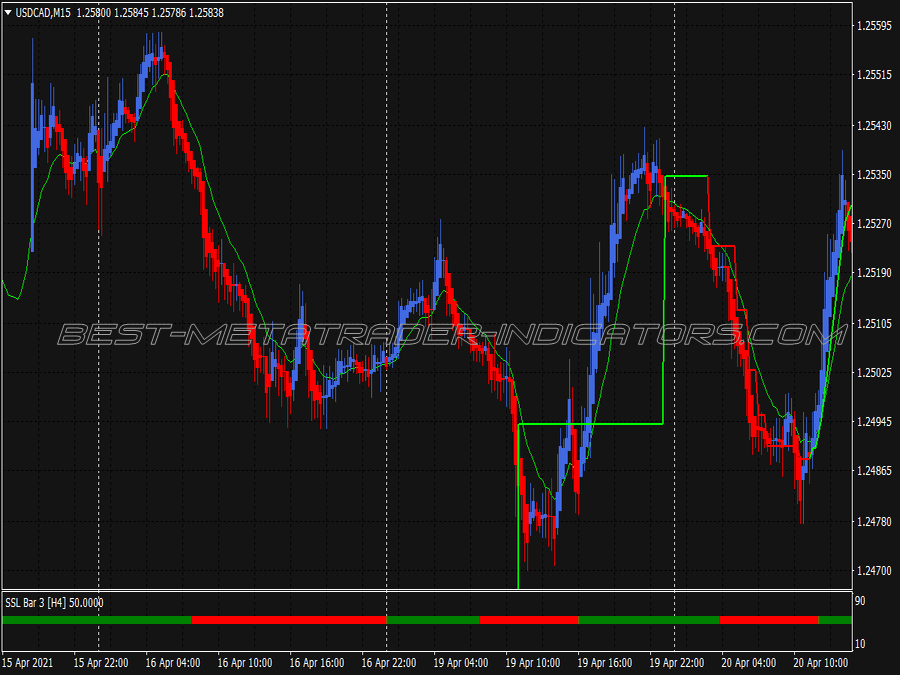Viewport: 900px width, 675px height.
Task: Click the 16 Apr 22:00 time label
Action: click(x=389, y=662)
